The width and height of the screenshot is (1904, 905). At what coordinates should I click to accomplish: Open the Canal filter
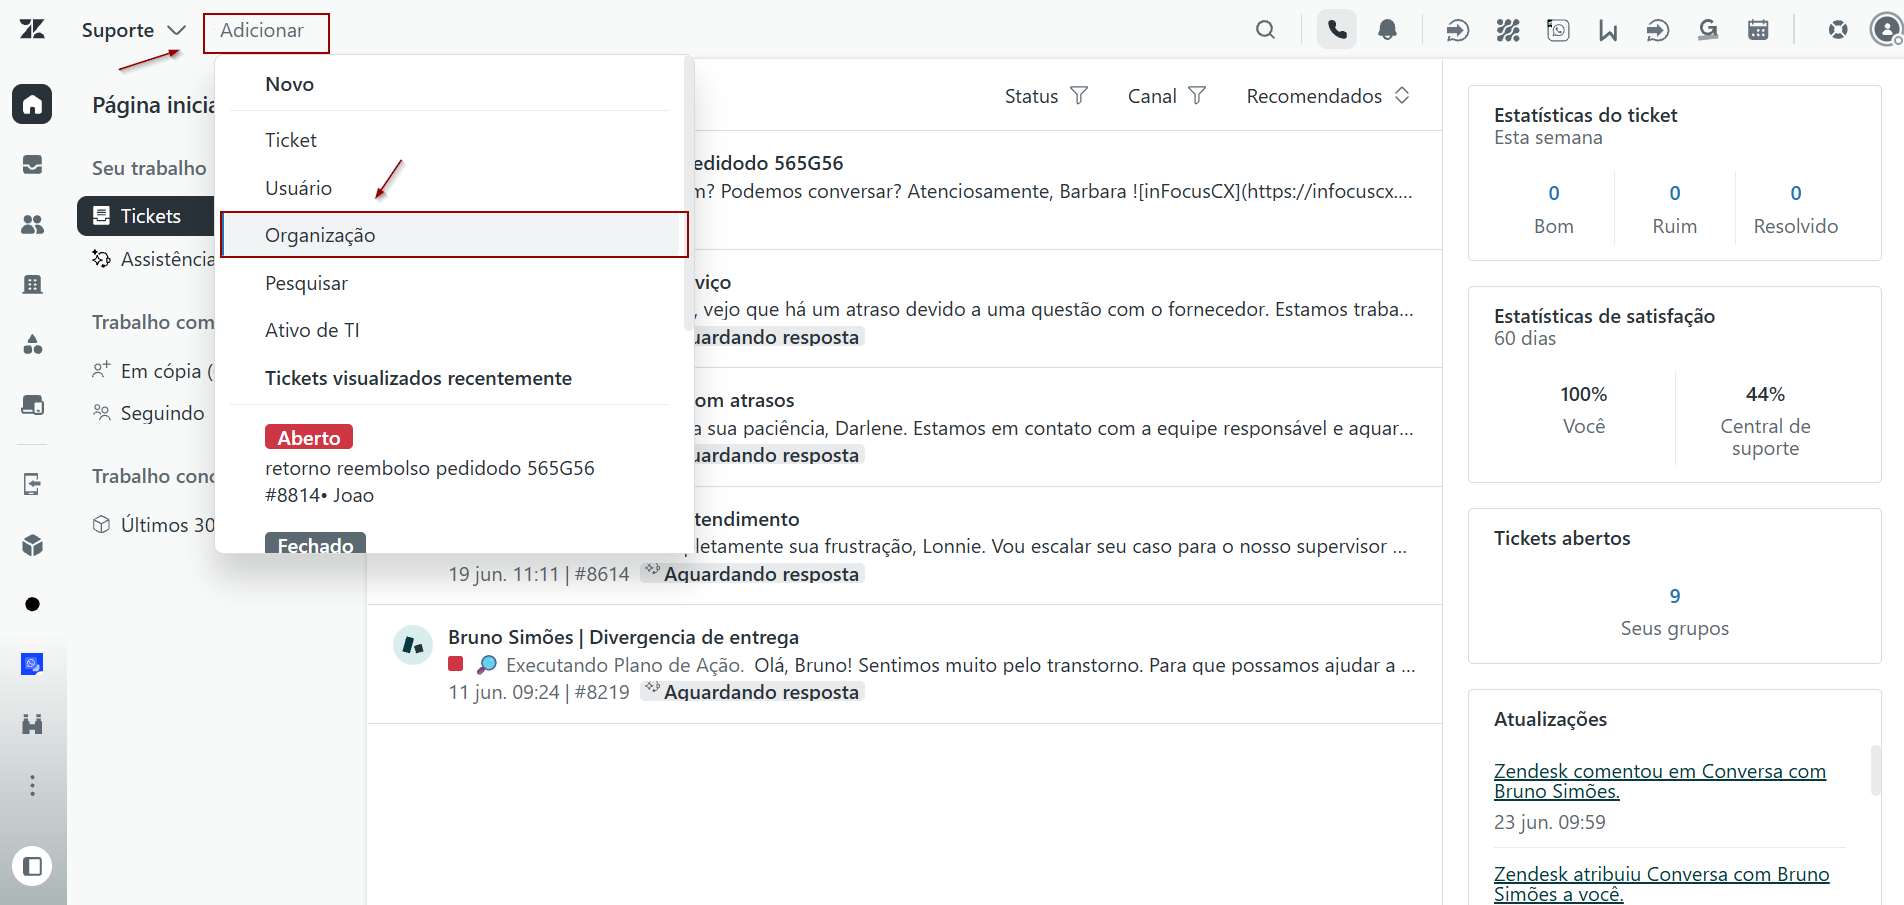[1167, 96]
